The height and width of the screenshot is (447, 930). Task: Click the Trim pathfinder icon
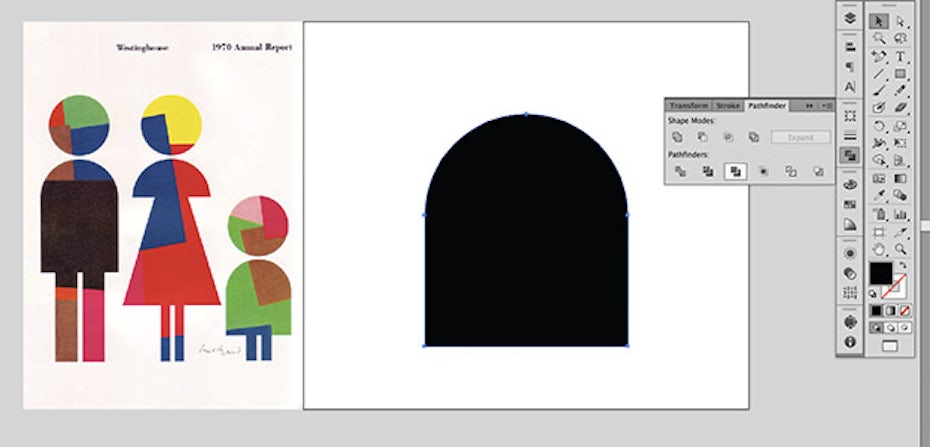pyautogui.click(x=708, y=172)
